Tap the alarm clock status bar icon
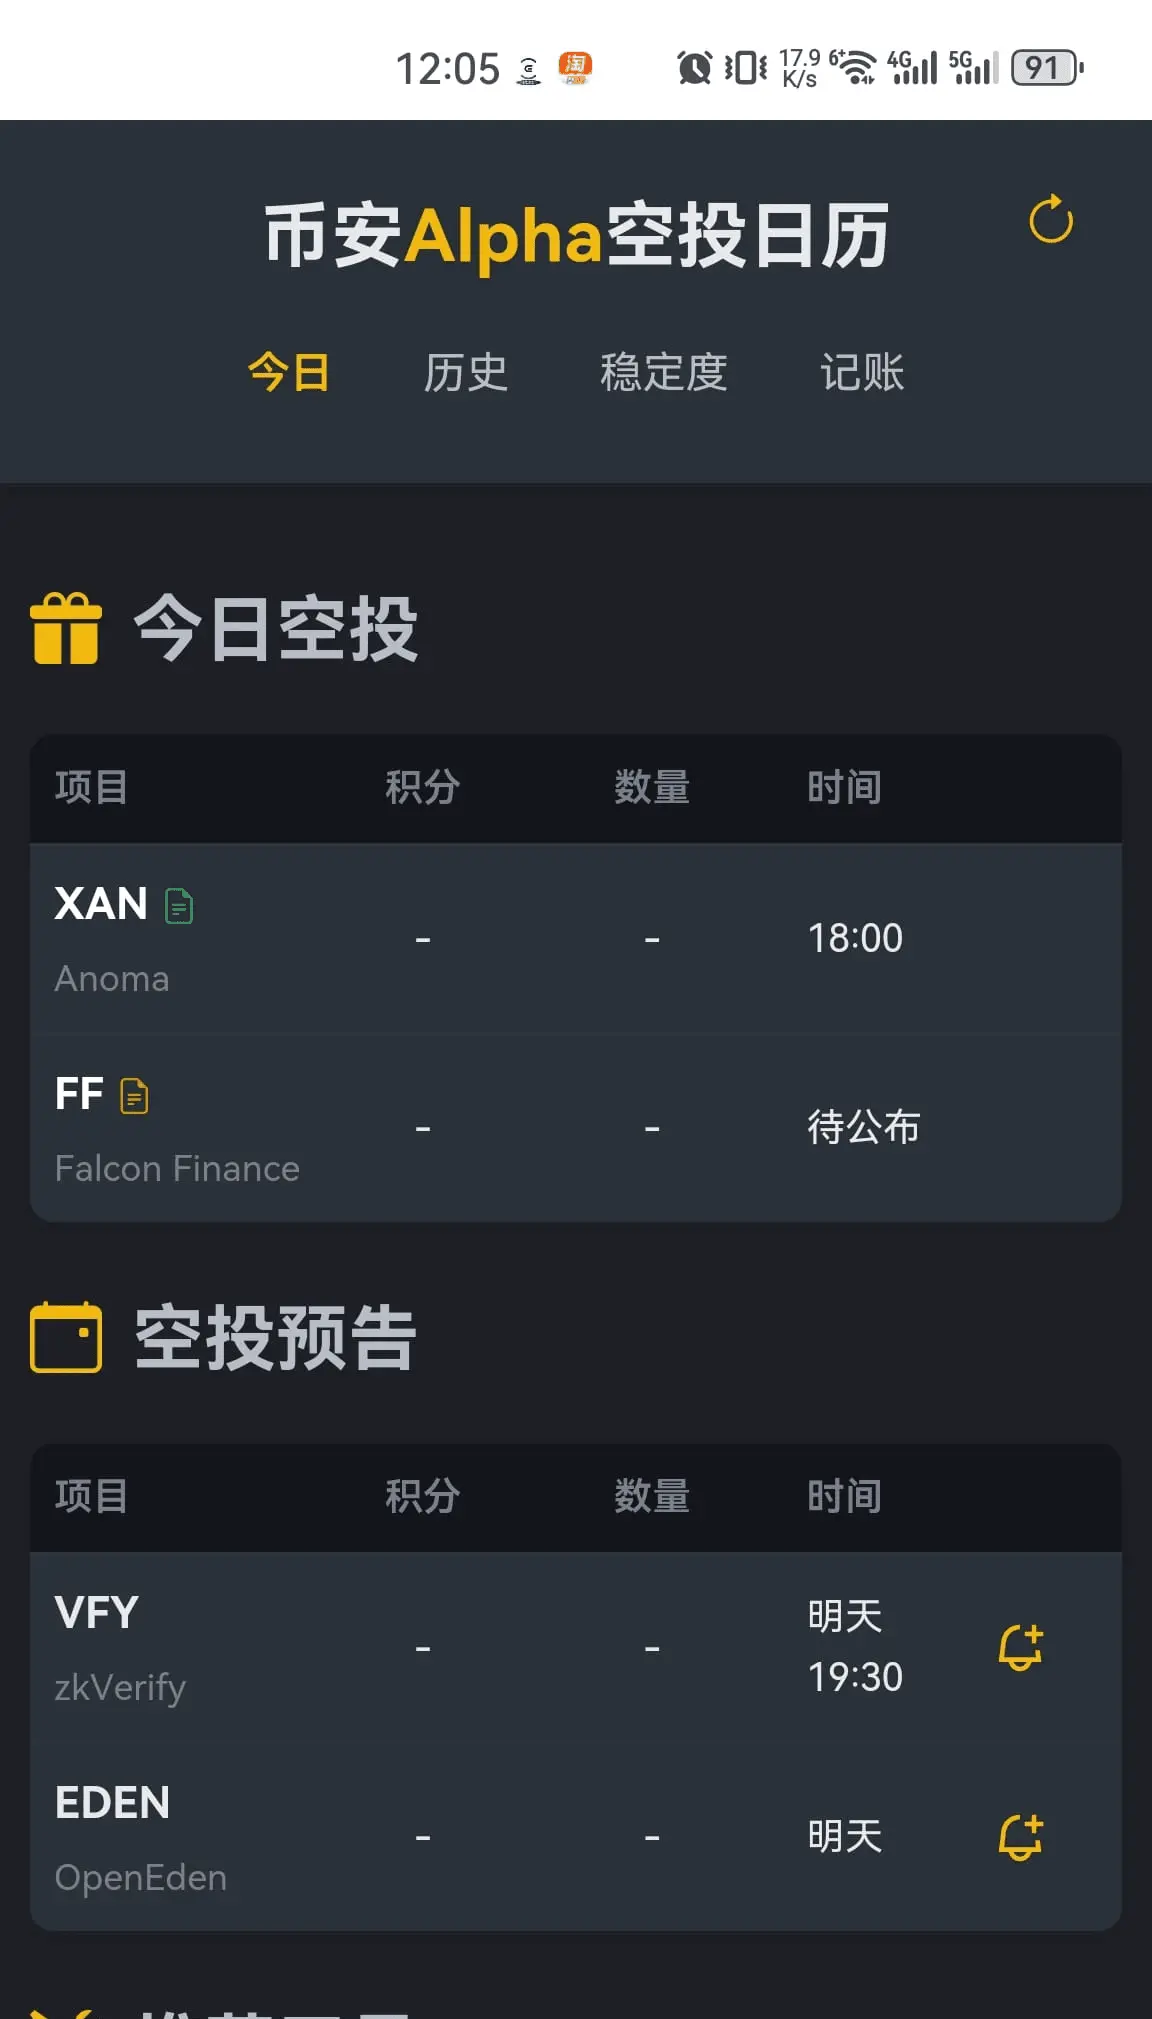This screenshot has height=2019, width=1152. (x=694, y=68)
